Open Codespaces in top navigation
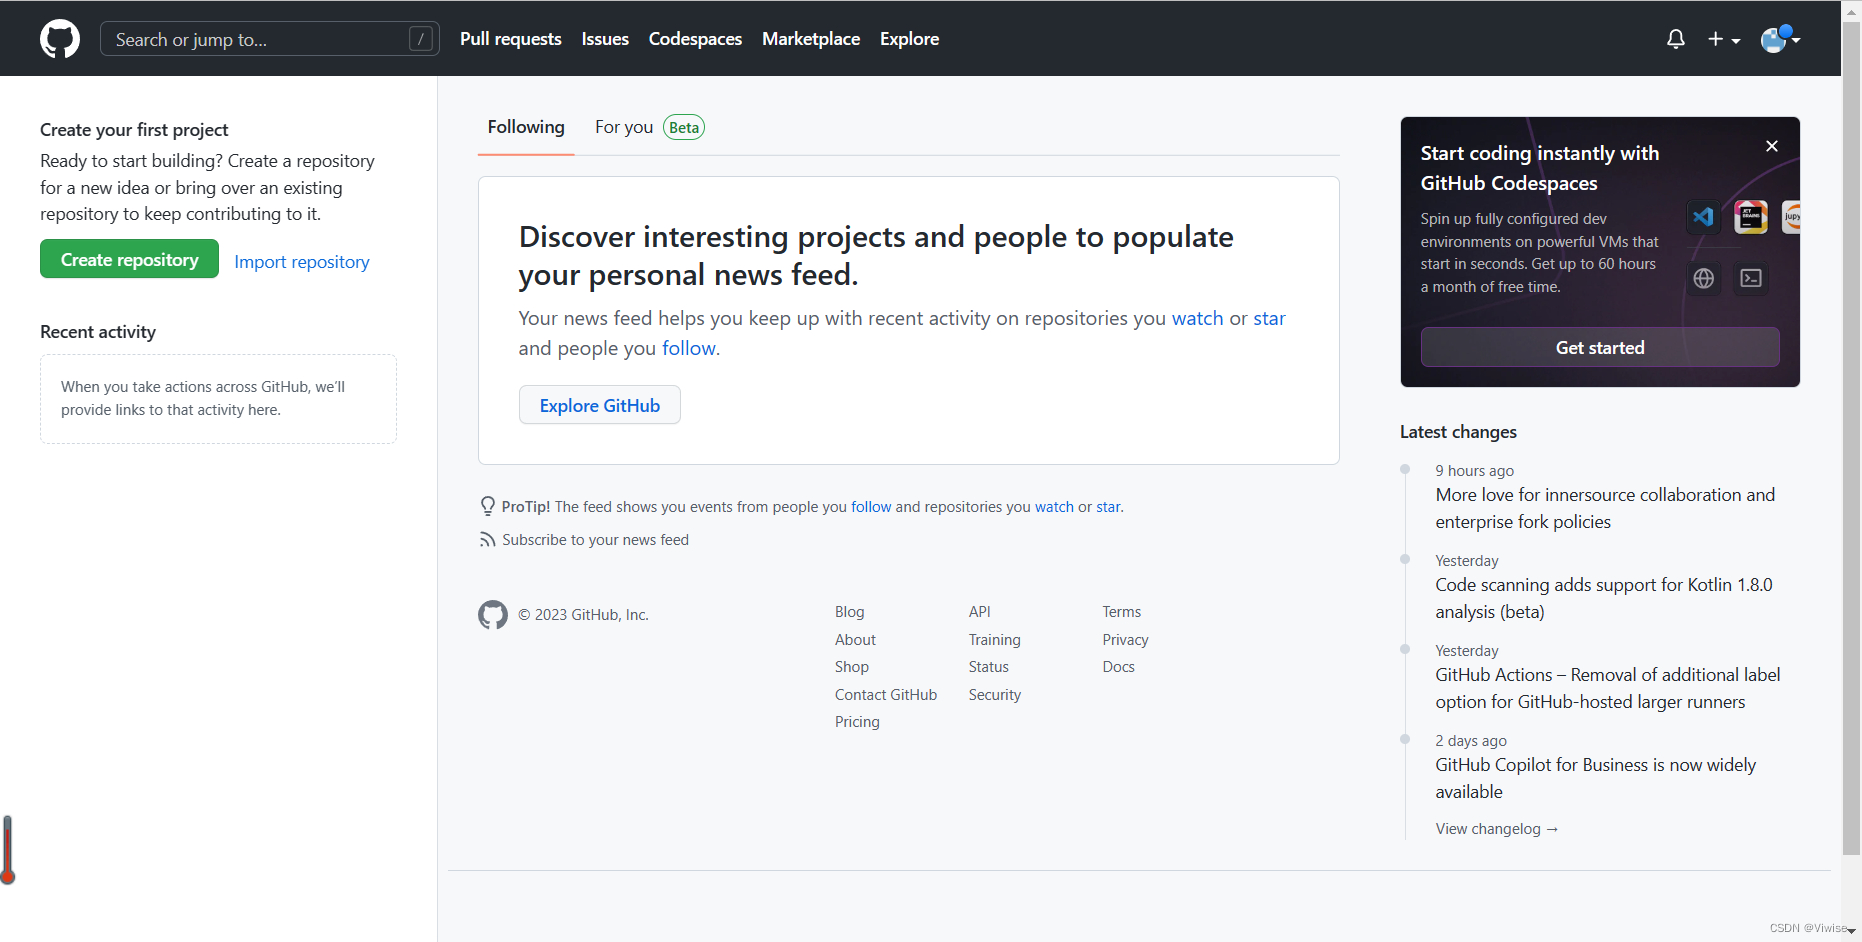 [x=695, y=39]
